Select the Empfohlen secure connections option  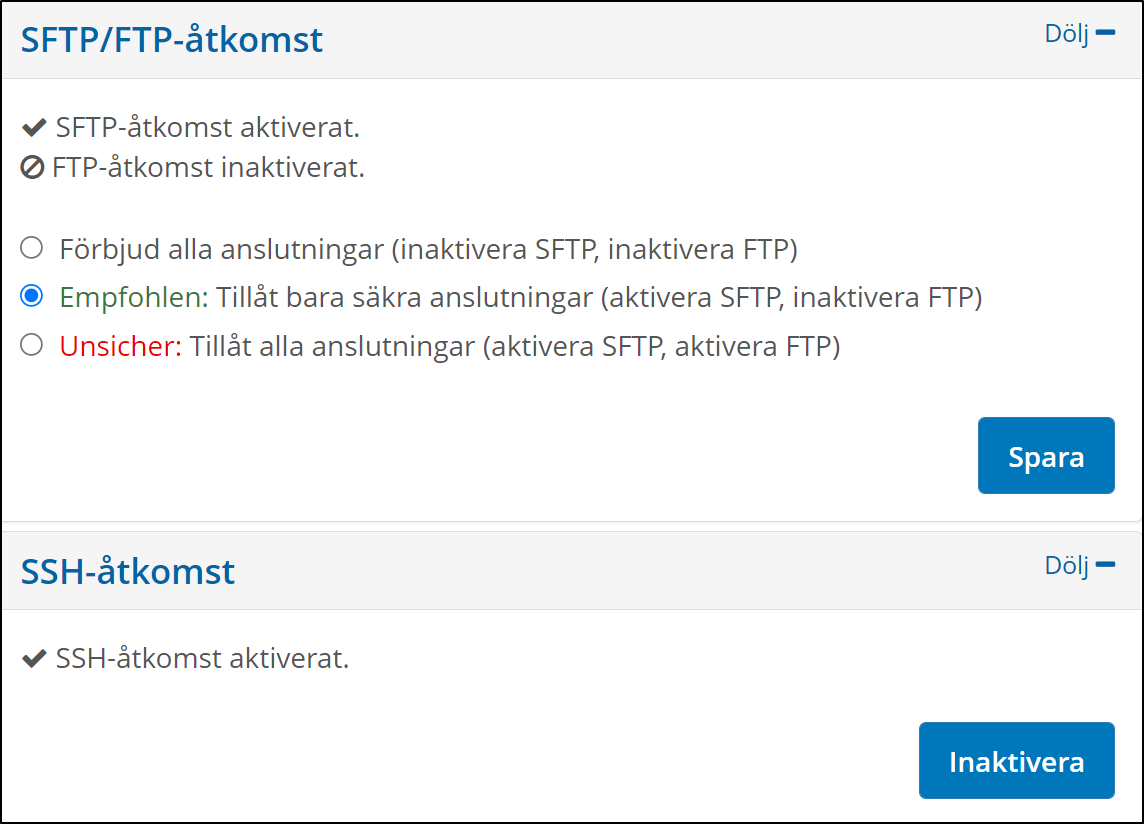[x=30, y=298]
